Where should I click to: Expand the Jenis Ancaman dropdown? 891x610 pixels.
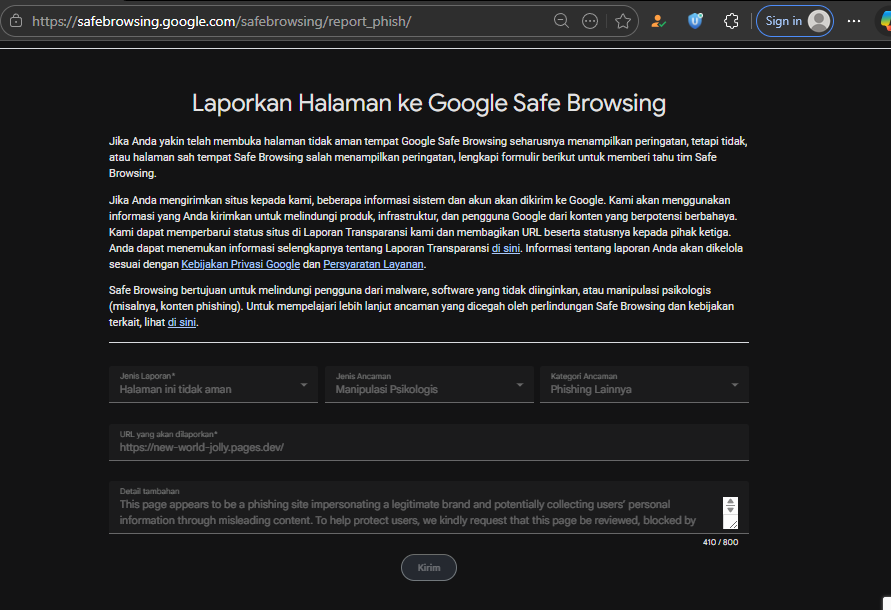[429, 384]
